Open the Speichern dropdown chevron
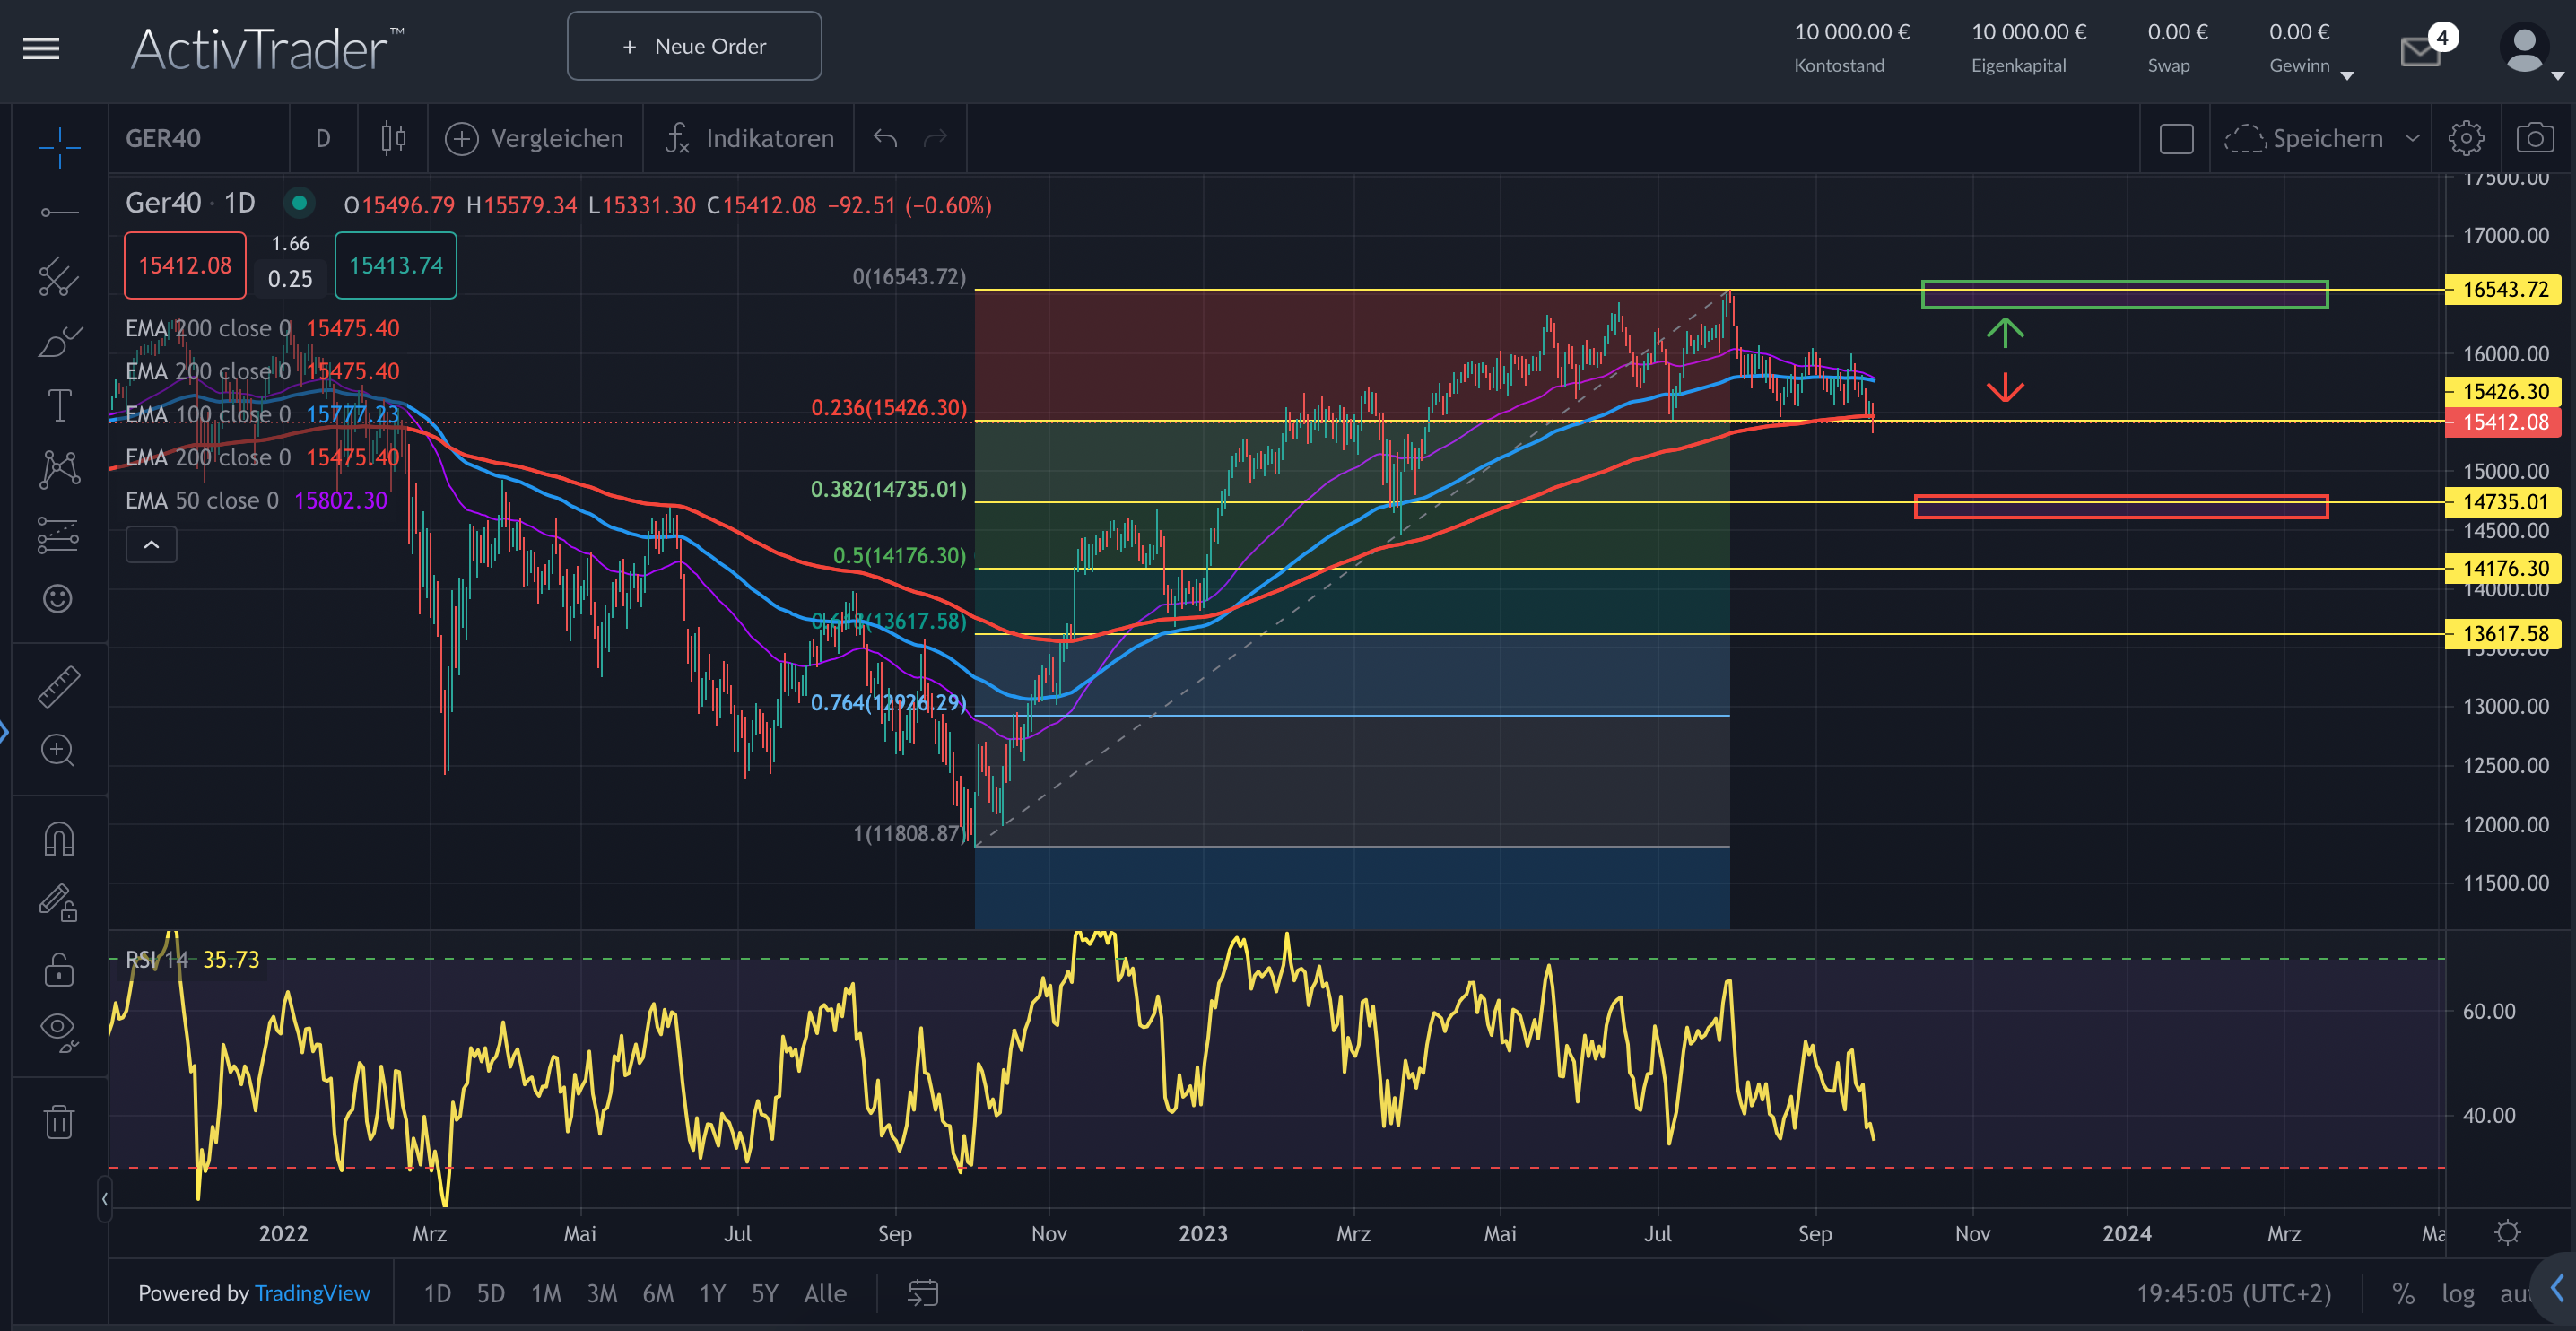This screenshot has width=2576, height=1331. (x=2413, y=138)
